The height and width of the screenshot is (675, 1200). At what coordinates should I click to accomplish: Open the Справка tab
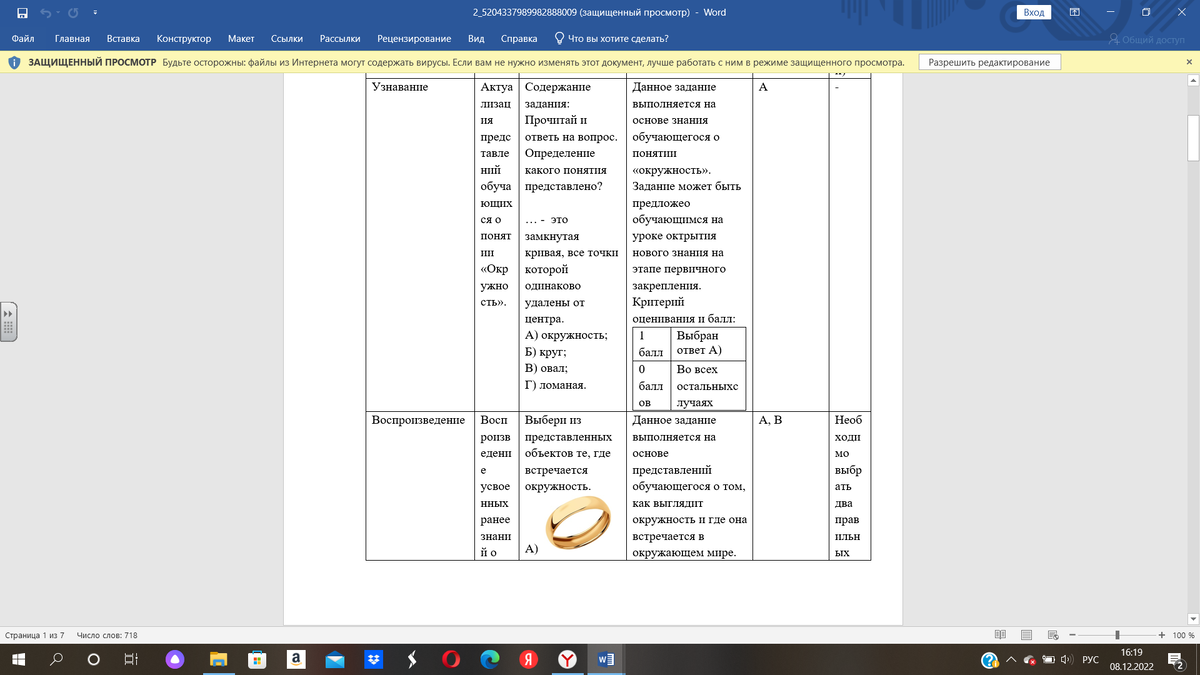(519, 39)
